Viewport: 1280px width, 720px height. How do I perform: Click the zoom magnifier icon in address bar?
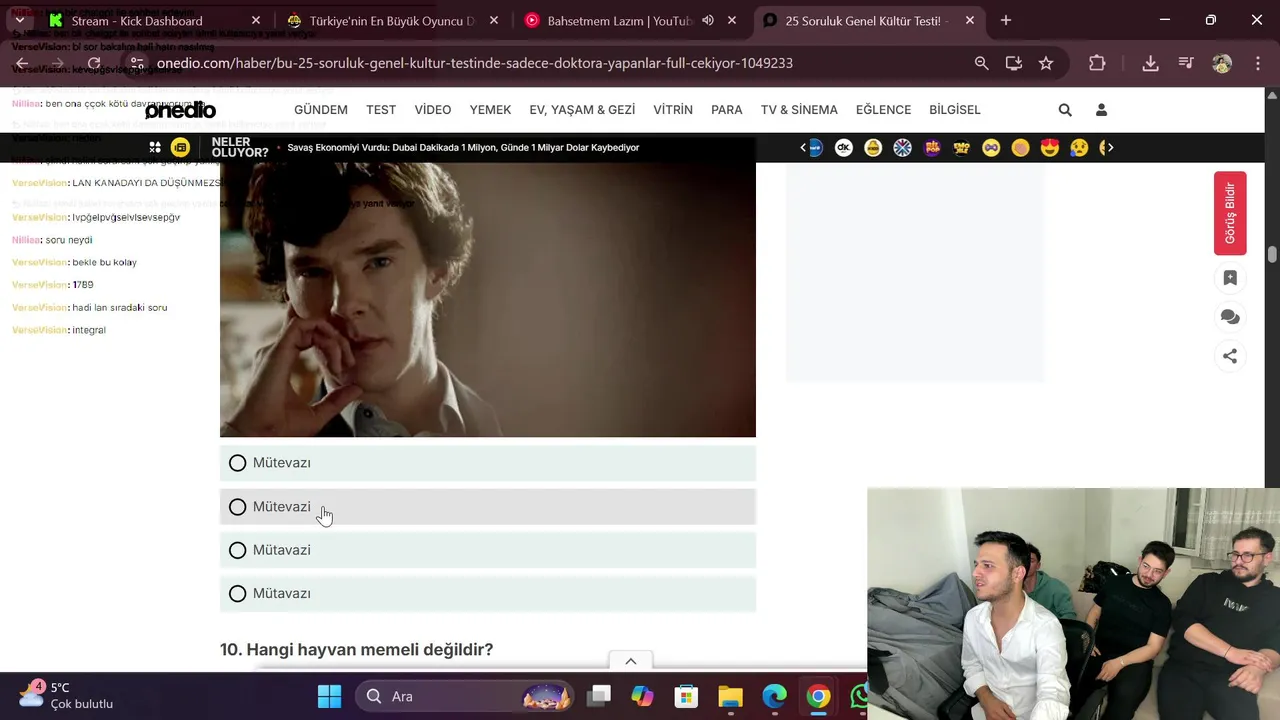point(982,63)
